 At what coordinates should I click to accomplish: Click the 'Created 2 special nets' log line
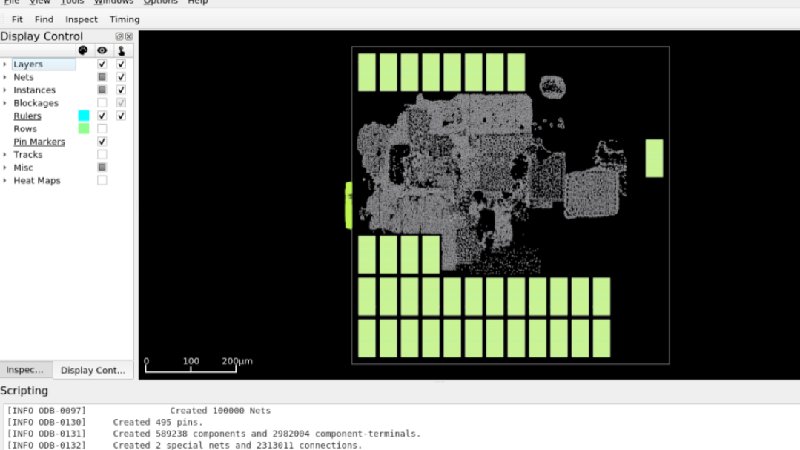(237, 445)
